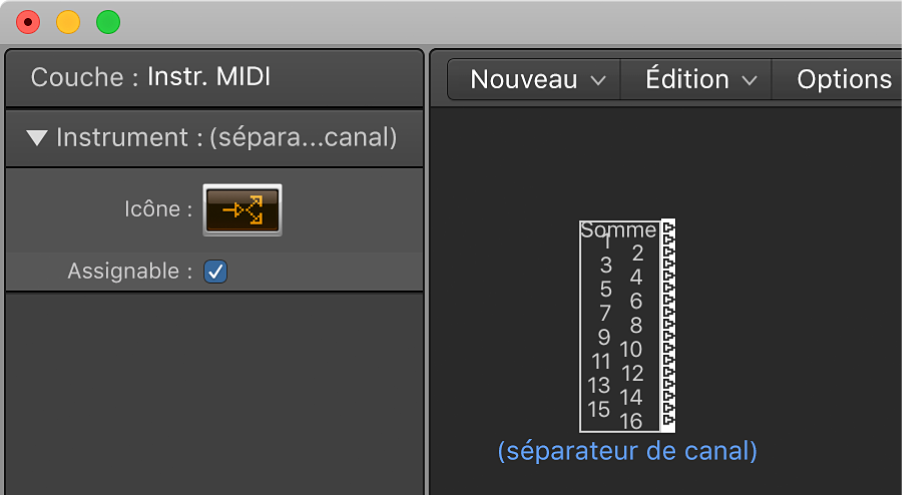This screenshot has width=902, height=495.
Task: Click the output triangle for channel 4
Action: pyautogui.click(x=668, y=276)
